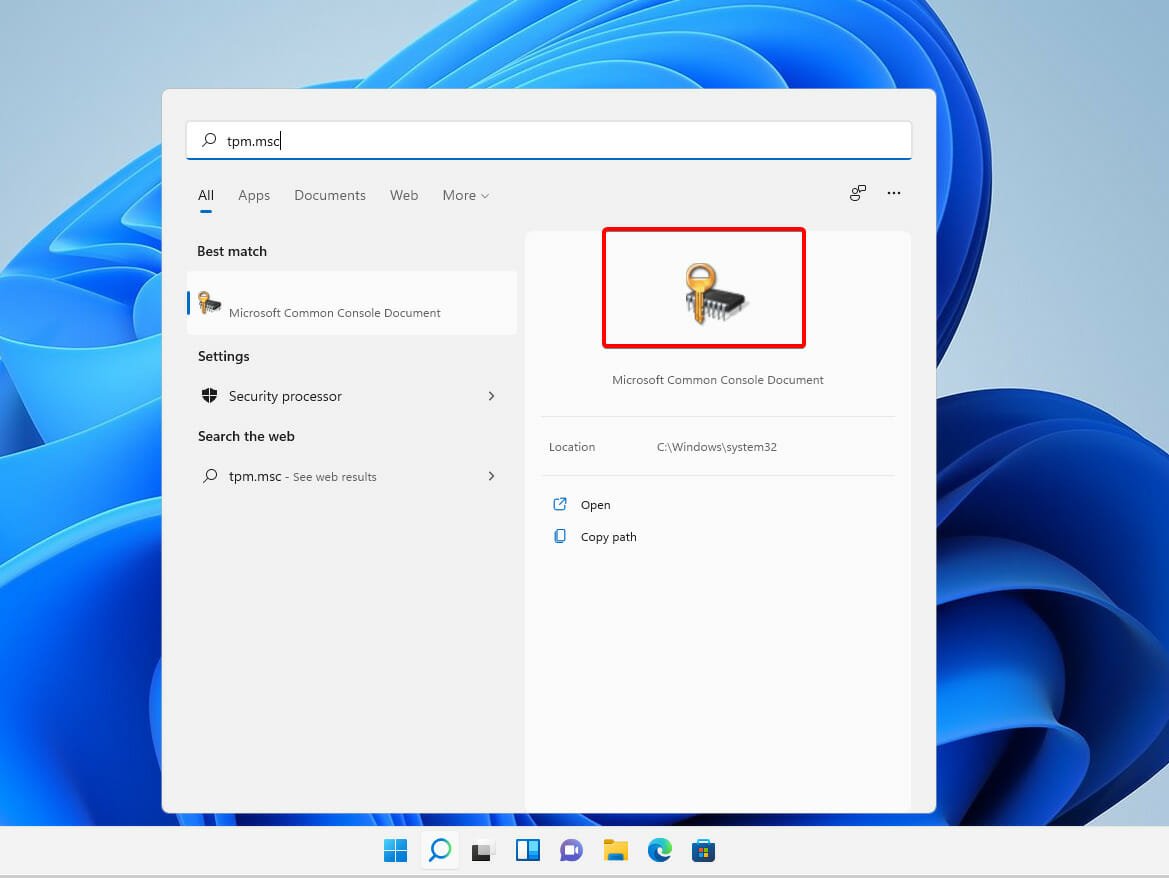Open File Explorer from the taskbar
Image resolution: width=1169 pixels, height=878 pixels.
(615, 849)
